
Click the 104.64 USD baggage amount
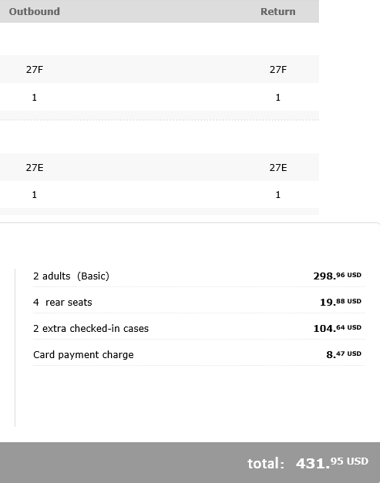[x=337, y=328]
